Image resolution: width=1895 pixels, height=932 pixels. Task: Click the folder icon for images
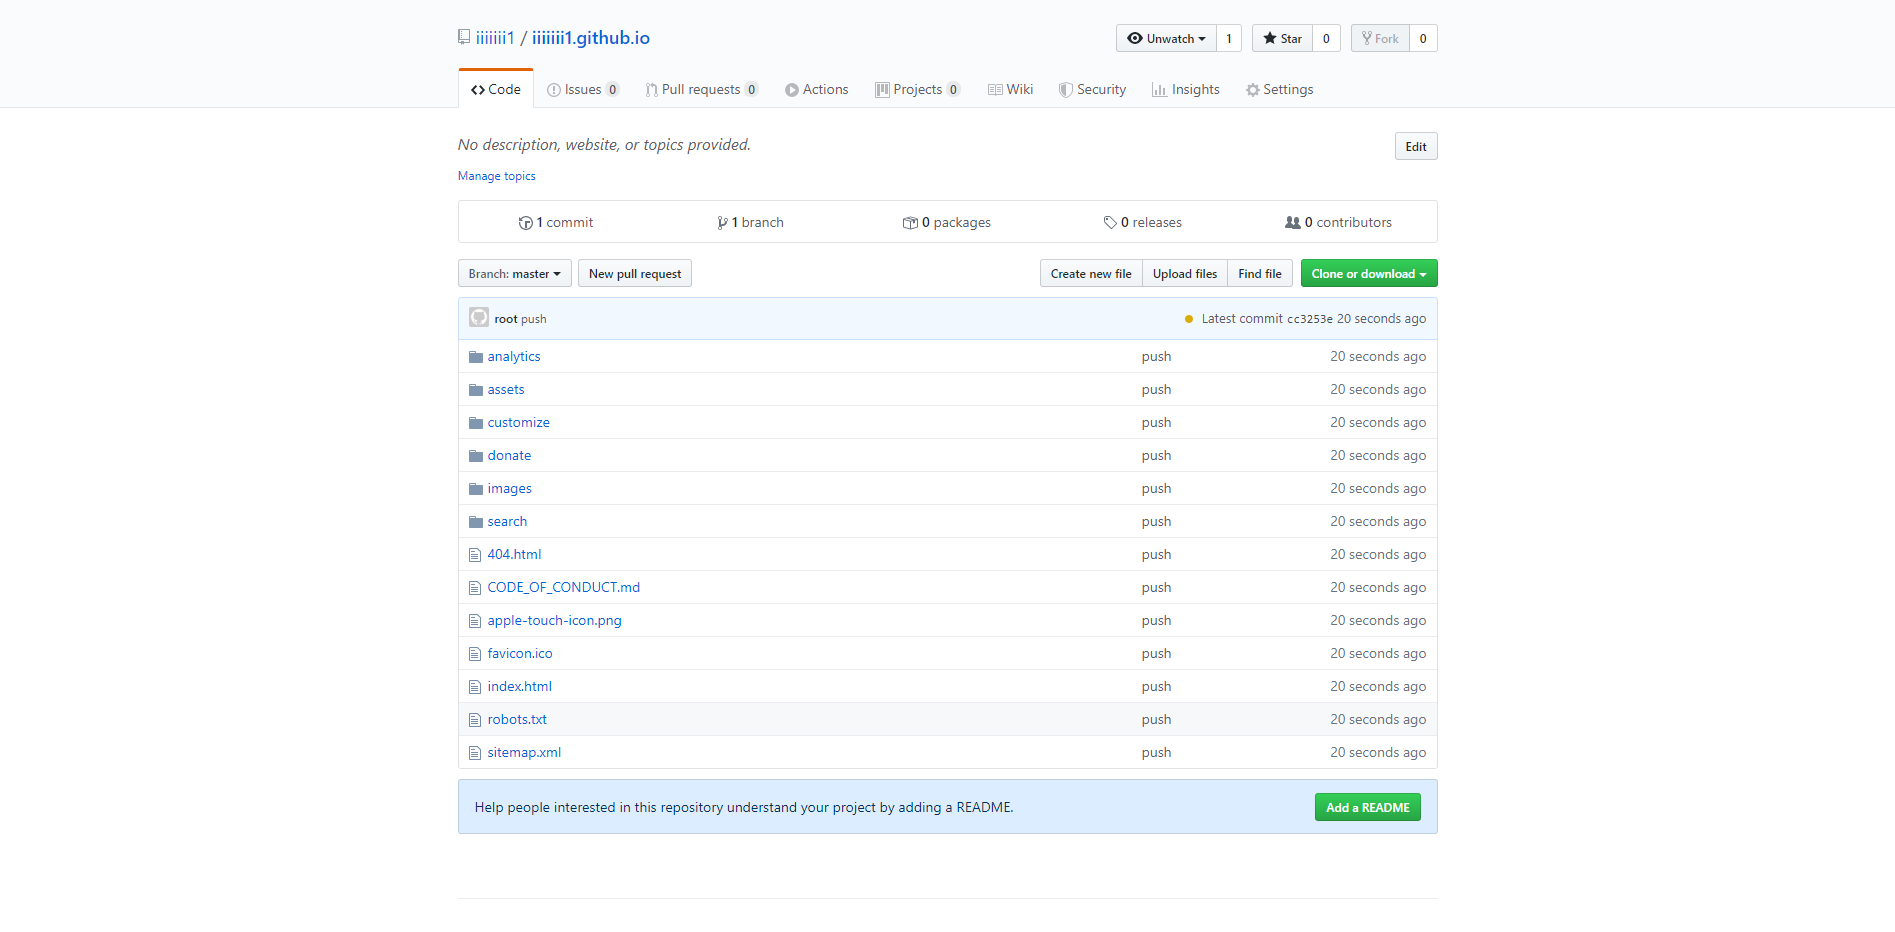[x=476, y=489]
